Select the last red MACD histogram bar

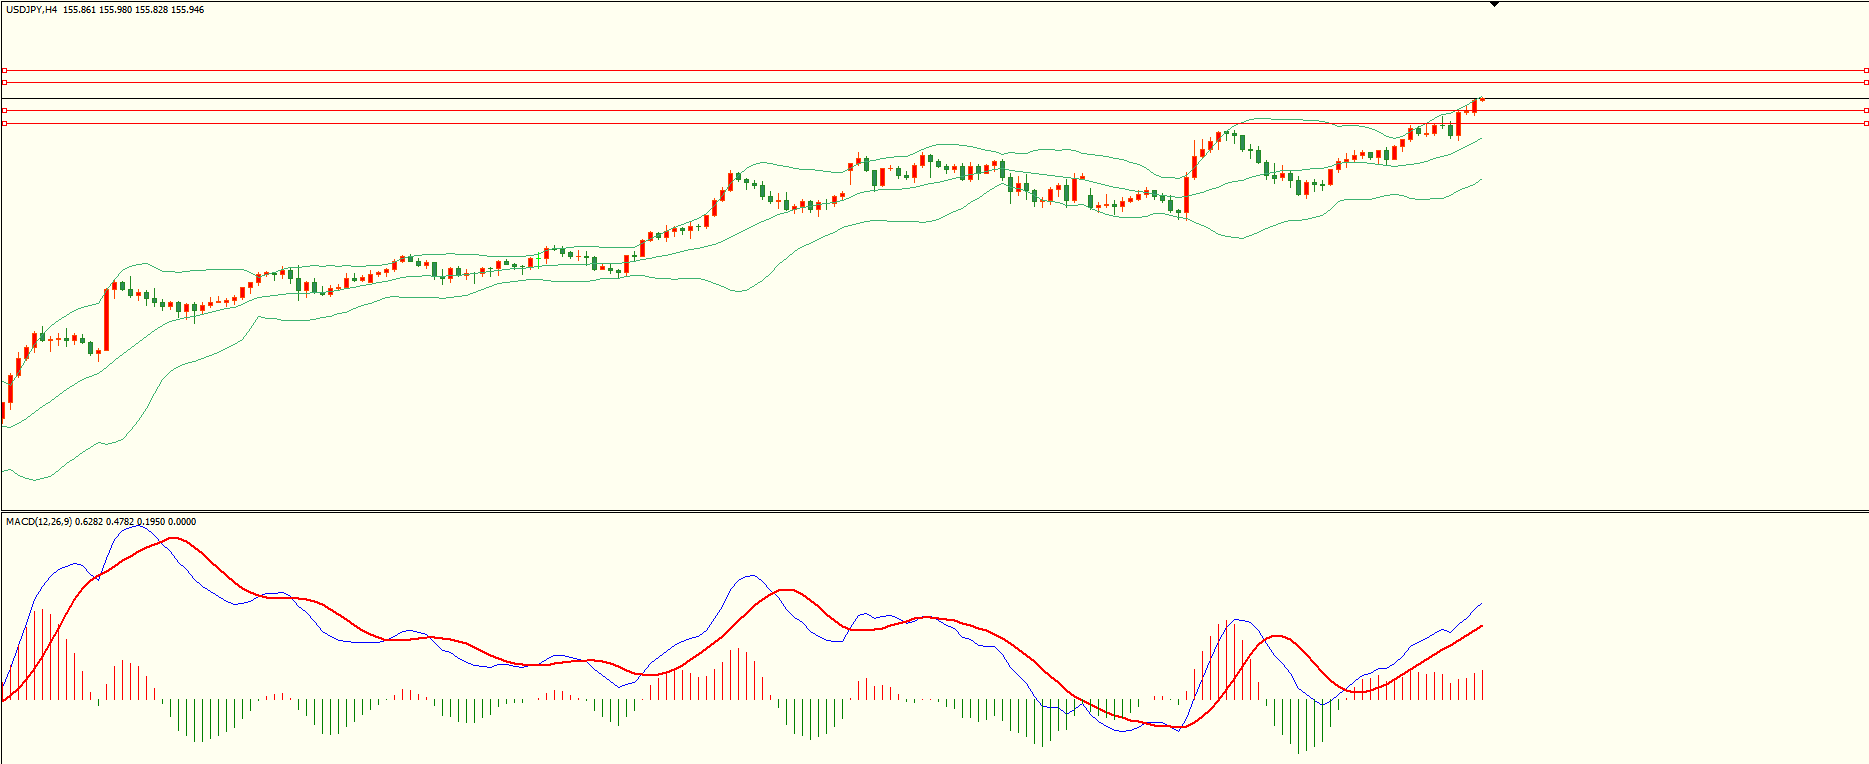click(1481, 685)
